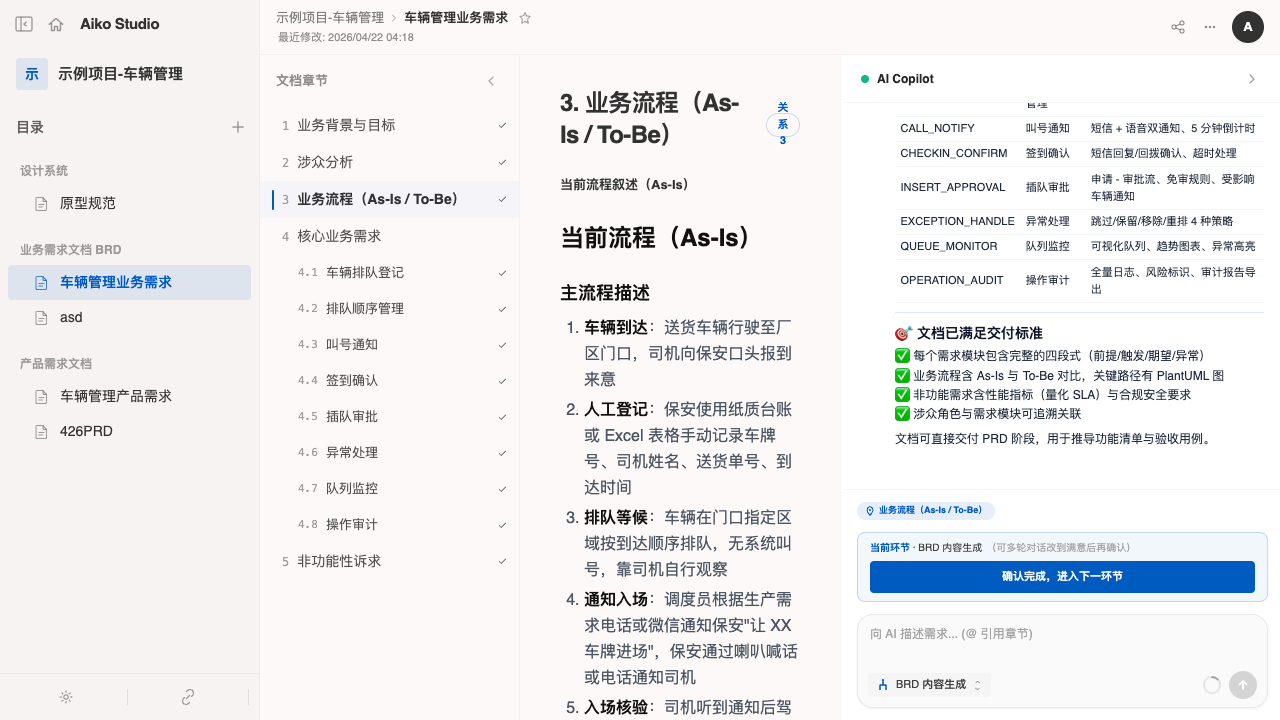
Task: Click the project title 示例项目-车辆管理
Action: (121, 74)
